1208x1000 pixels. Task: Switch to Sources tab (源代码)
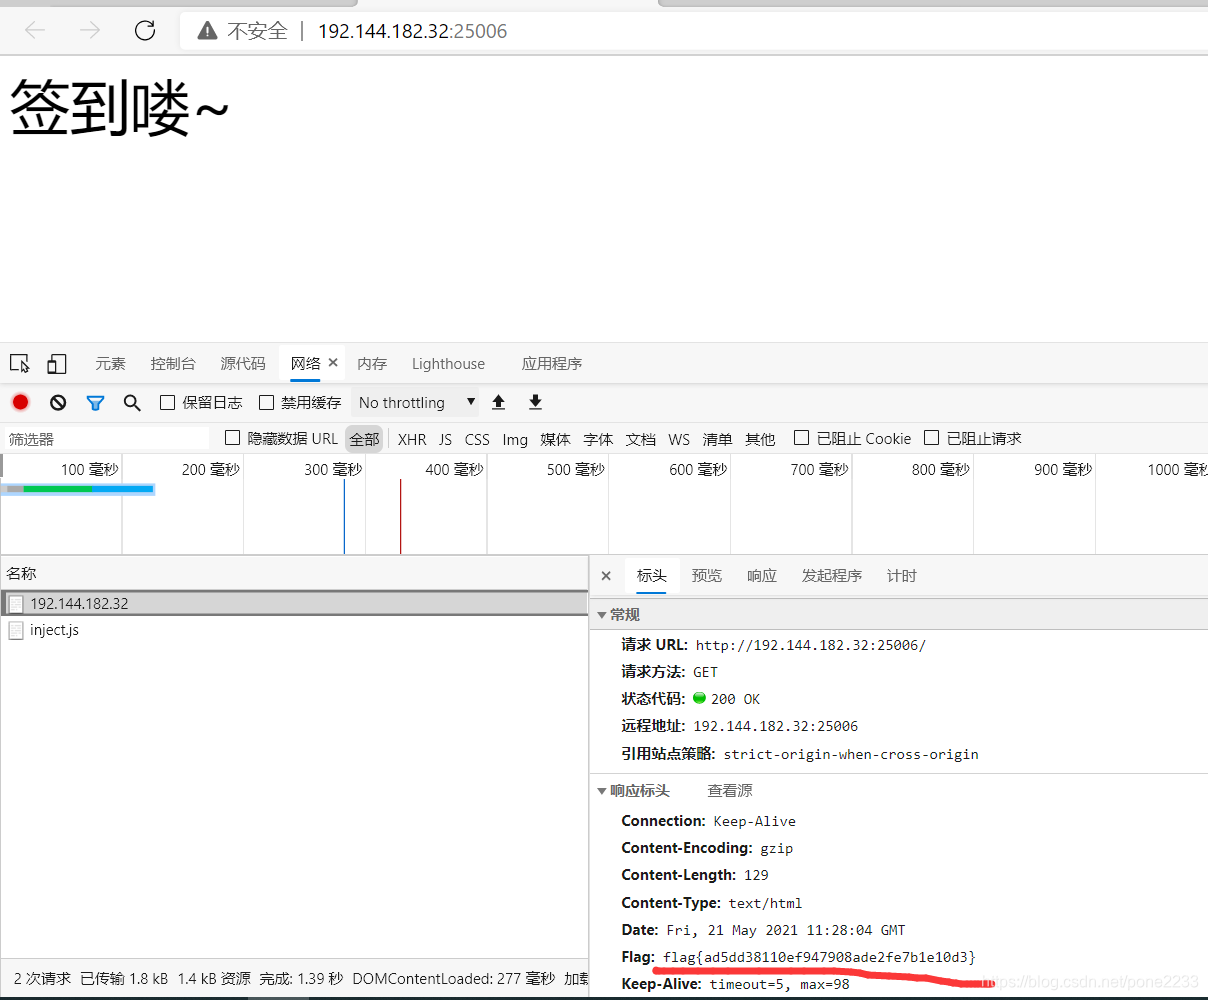click(243, 364)
